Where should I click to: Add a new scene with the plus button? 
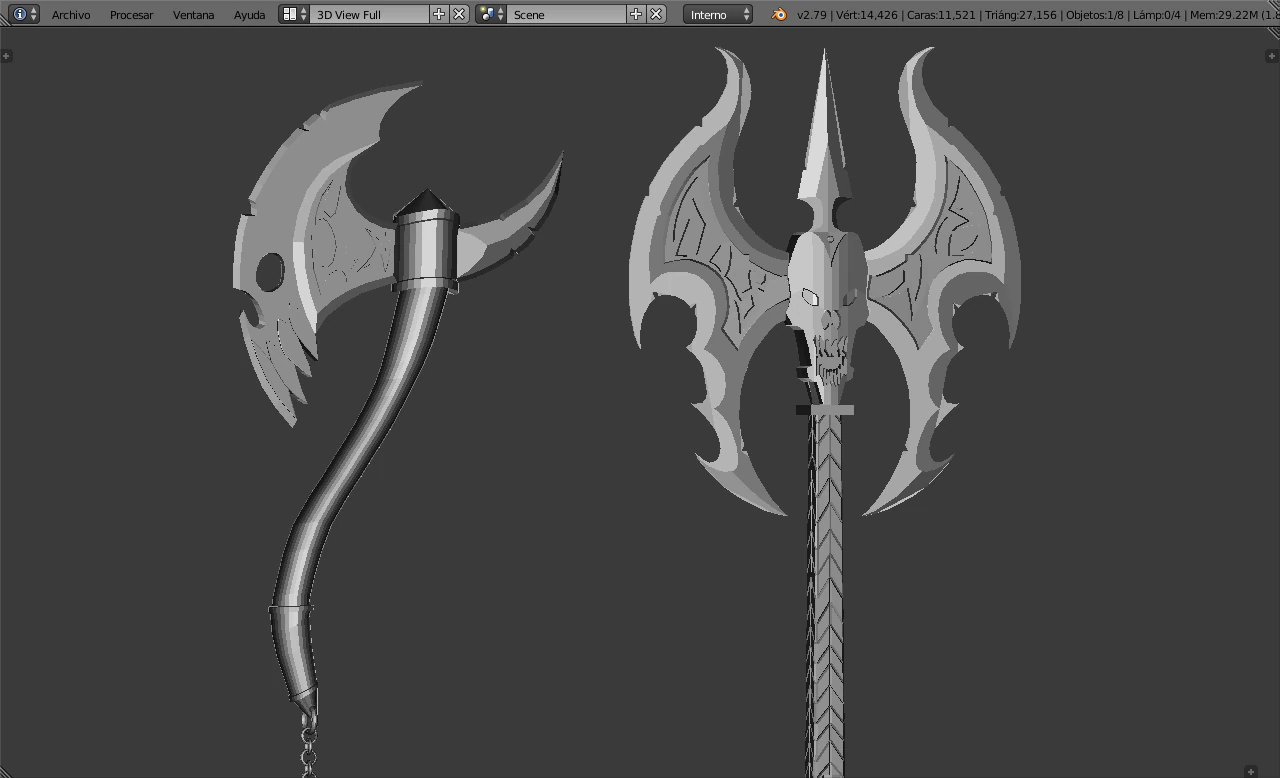click(x=634, y=14)
